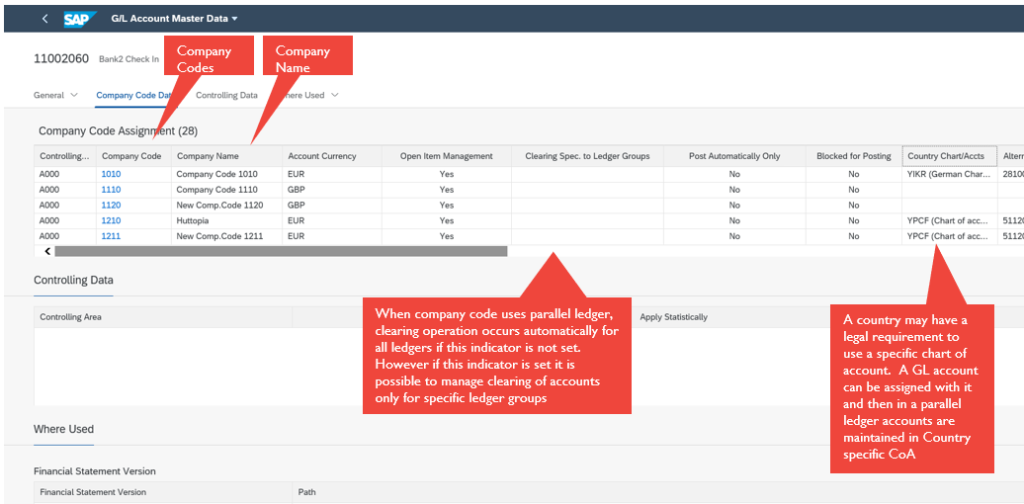Open company code 1210 link

(x=111, y=221)
